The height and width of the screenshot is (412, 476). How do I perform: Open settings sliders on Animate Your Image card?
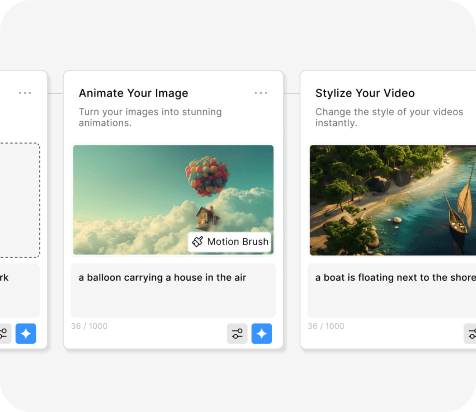pos(237,333)
